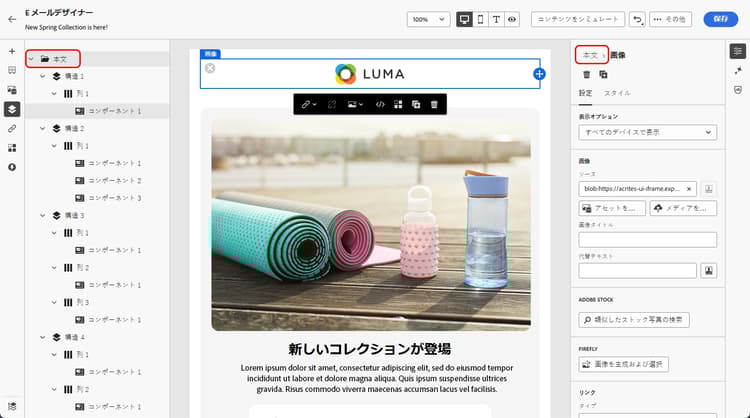
Task: Click the undo button
Action: click(637, 20)
